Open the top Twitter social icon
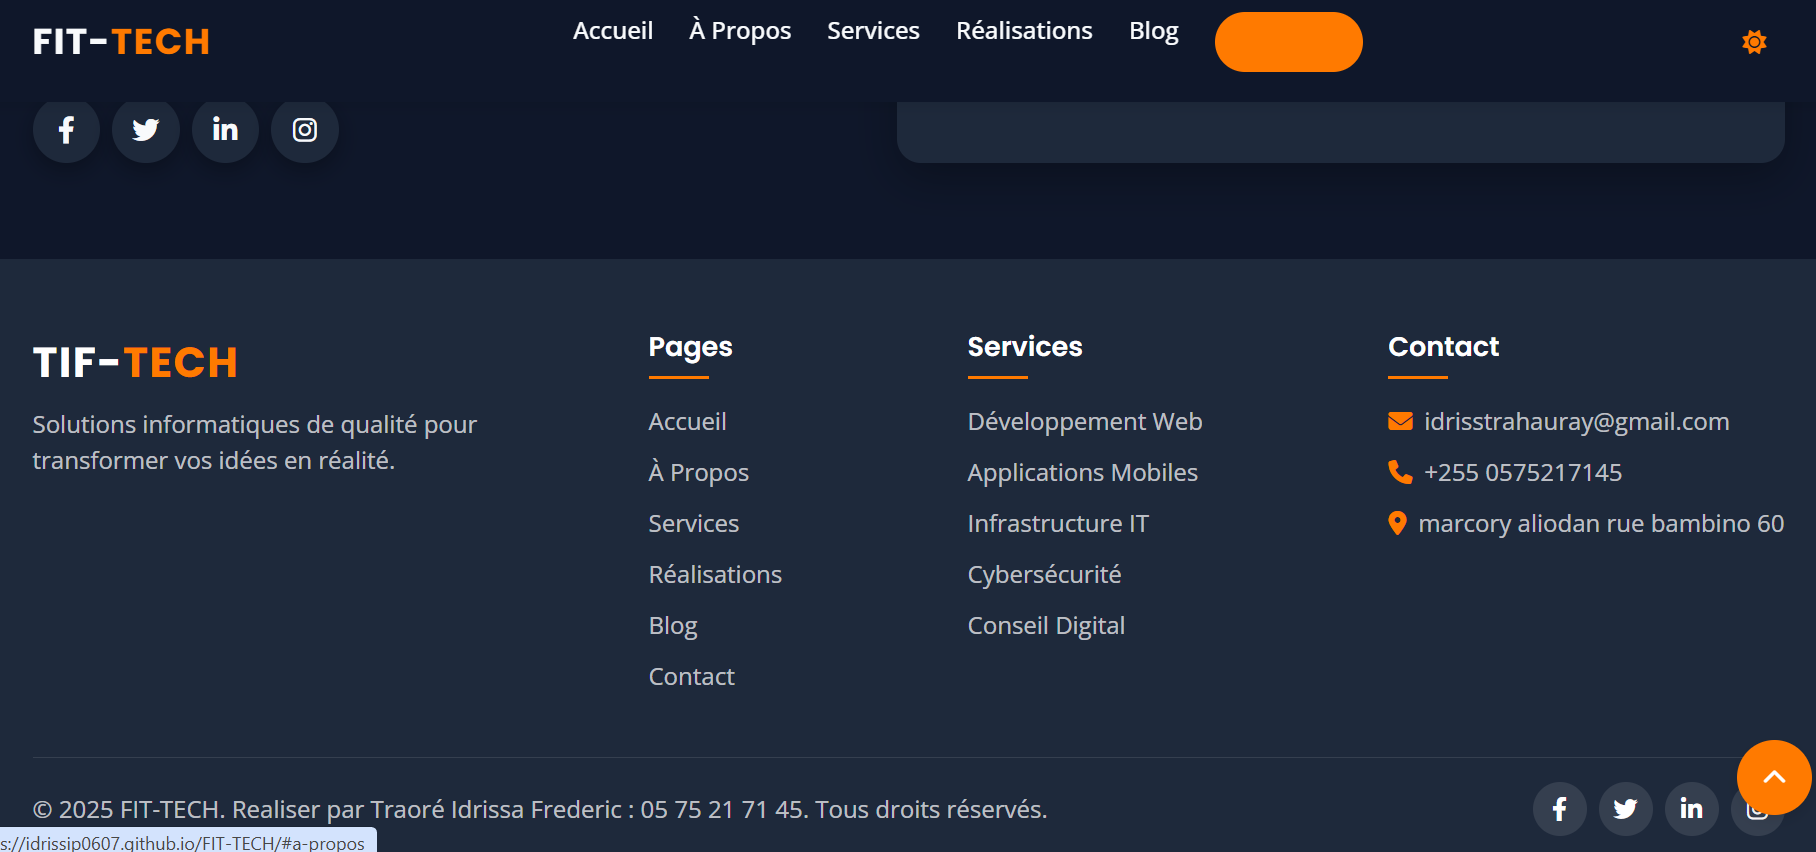The image size is (1816, 852). coord(146,130)
